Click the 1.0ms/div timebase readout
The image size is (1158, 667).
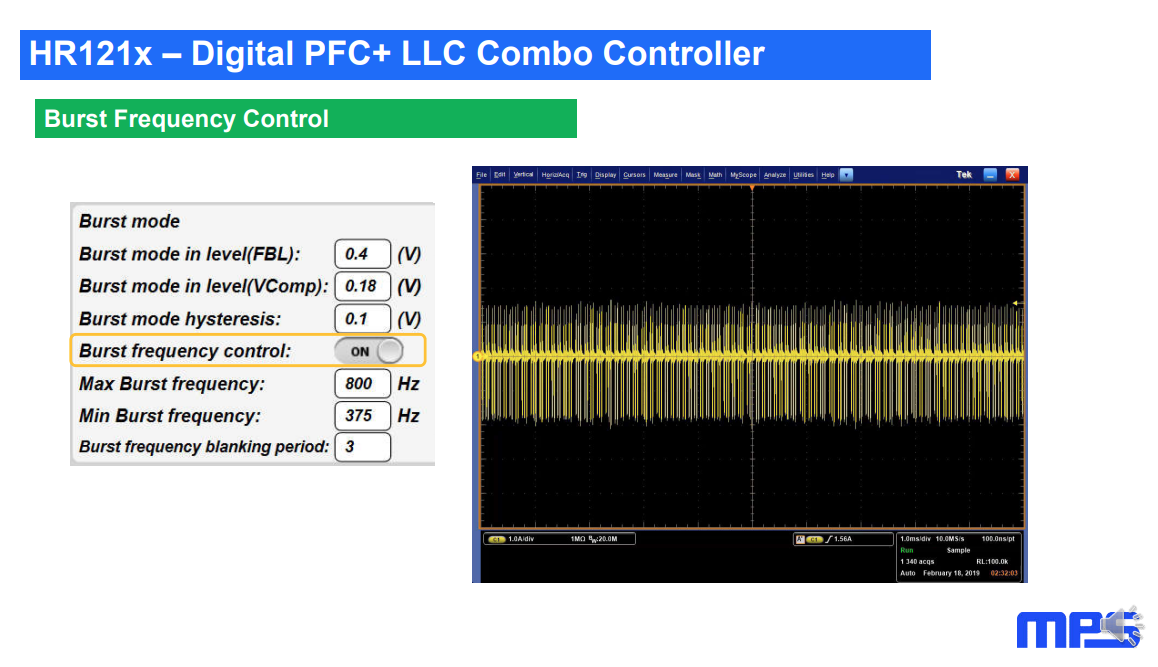915,539
